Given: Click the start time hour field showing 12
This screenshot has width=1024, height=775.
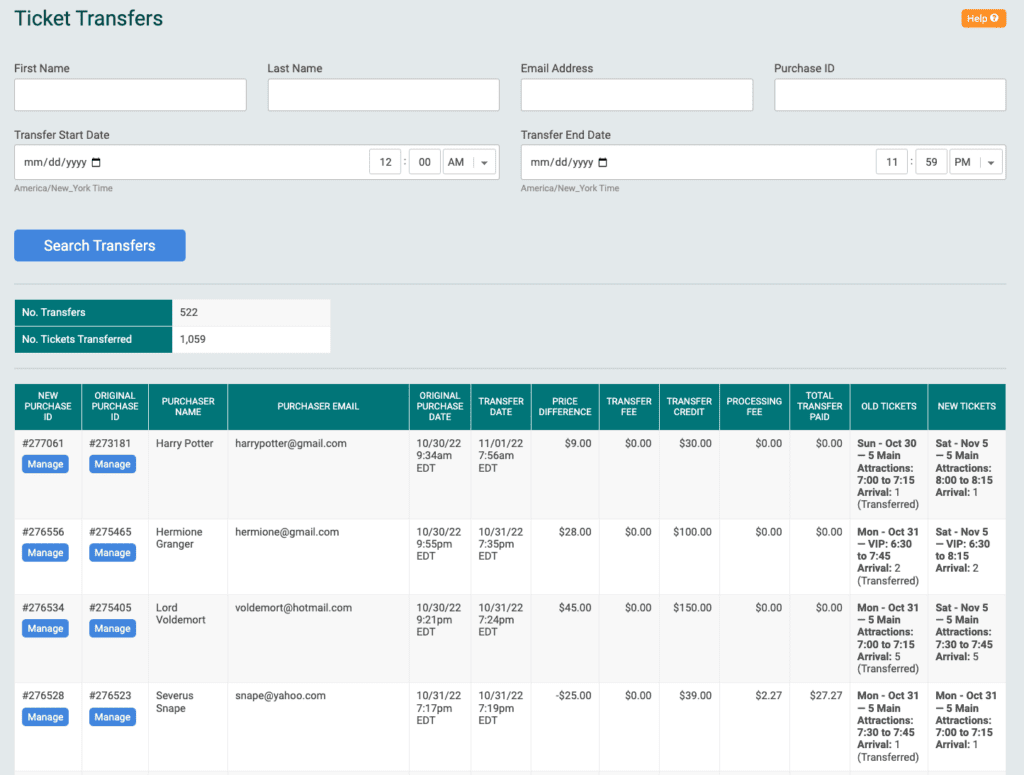Looking at the screenshot, I should click(385, 162).
